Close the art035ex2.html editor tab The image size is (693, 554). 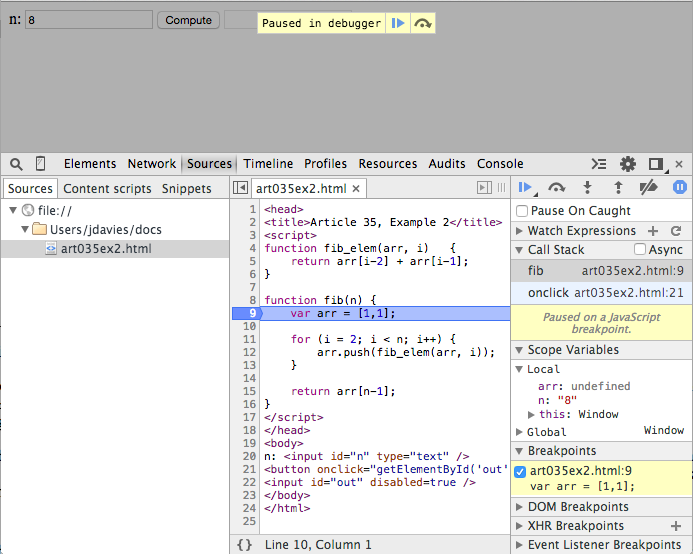356,189
